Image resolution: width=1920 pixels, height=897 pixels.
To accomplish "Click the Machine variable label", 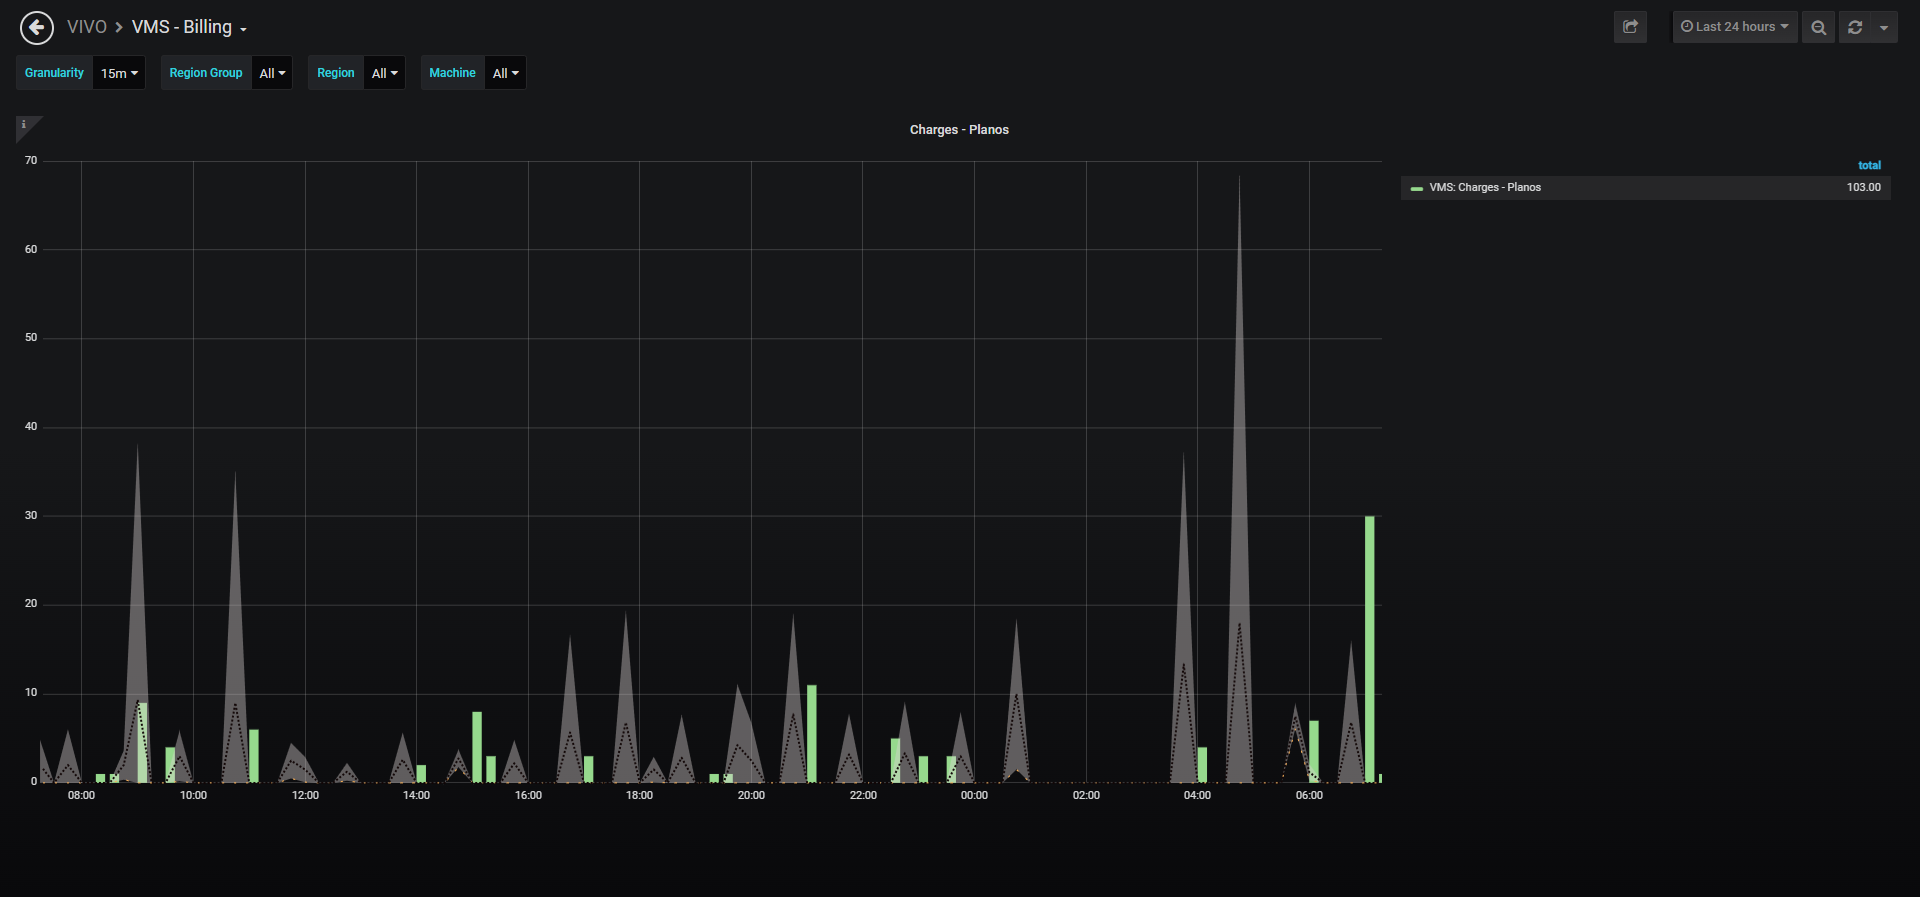I will (453, 73).
